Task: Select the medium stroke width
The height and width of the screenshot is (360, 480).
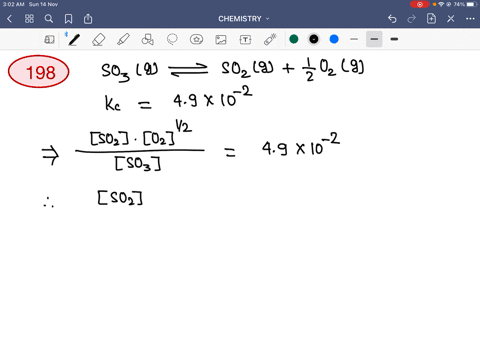Action: click(x=374, y=39)
